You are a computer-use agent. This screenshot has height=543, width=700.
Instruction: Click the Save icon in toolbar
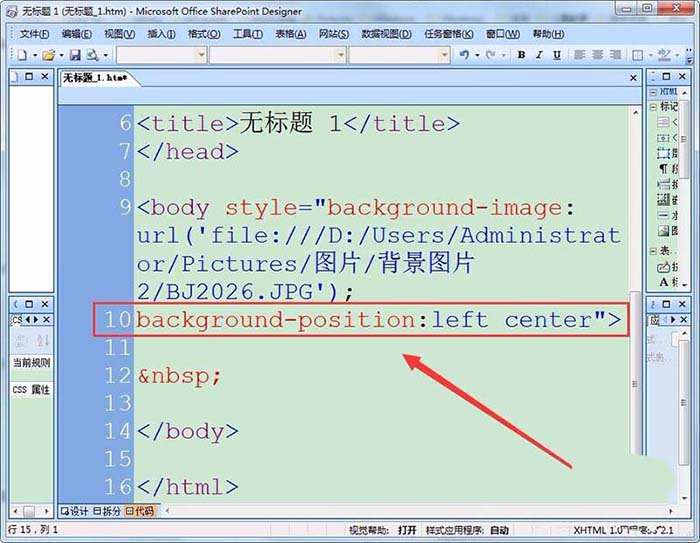click(x=74, y=55)
